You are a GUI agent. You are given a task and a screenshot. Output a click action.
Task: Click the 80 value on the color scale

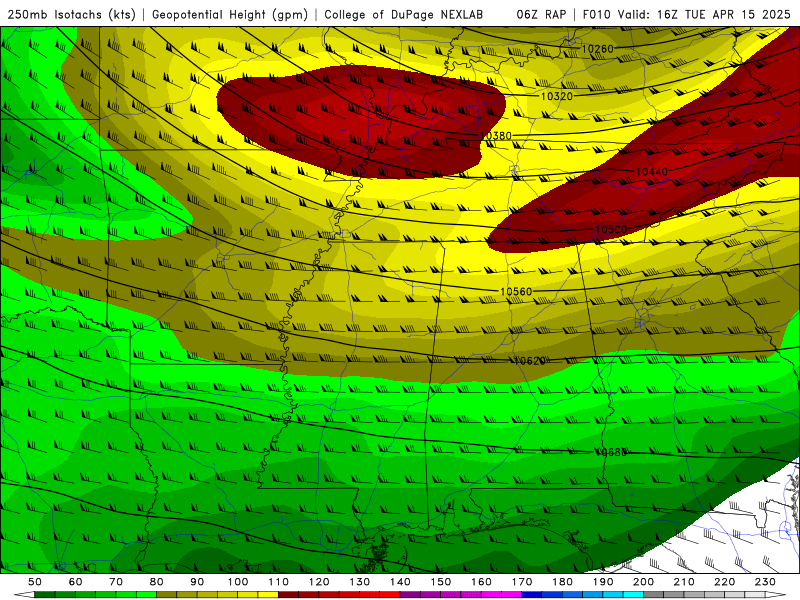157,582
